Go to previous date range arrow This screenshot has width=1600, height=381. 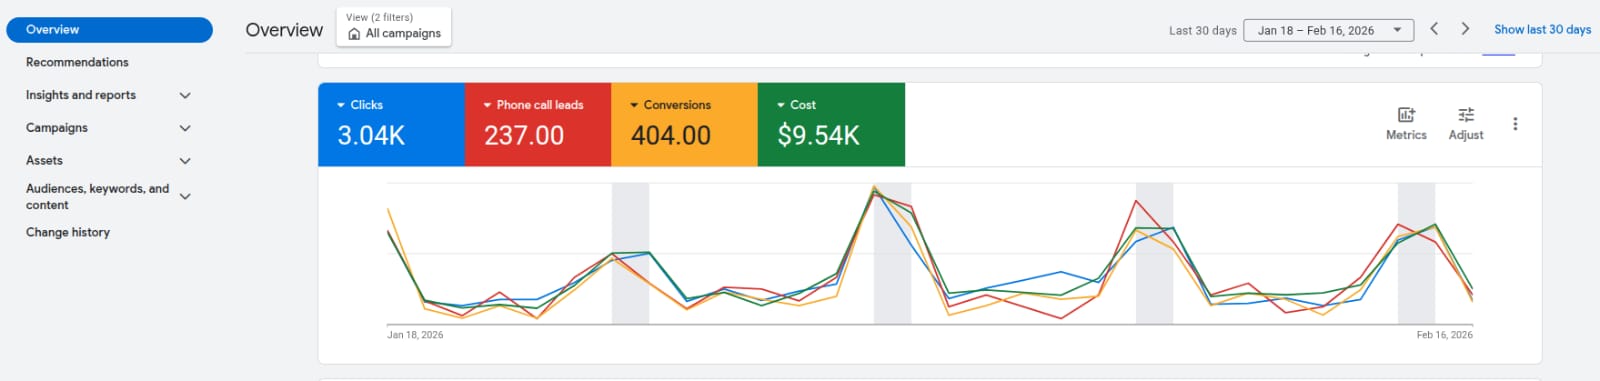(1434, 29)
